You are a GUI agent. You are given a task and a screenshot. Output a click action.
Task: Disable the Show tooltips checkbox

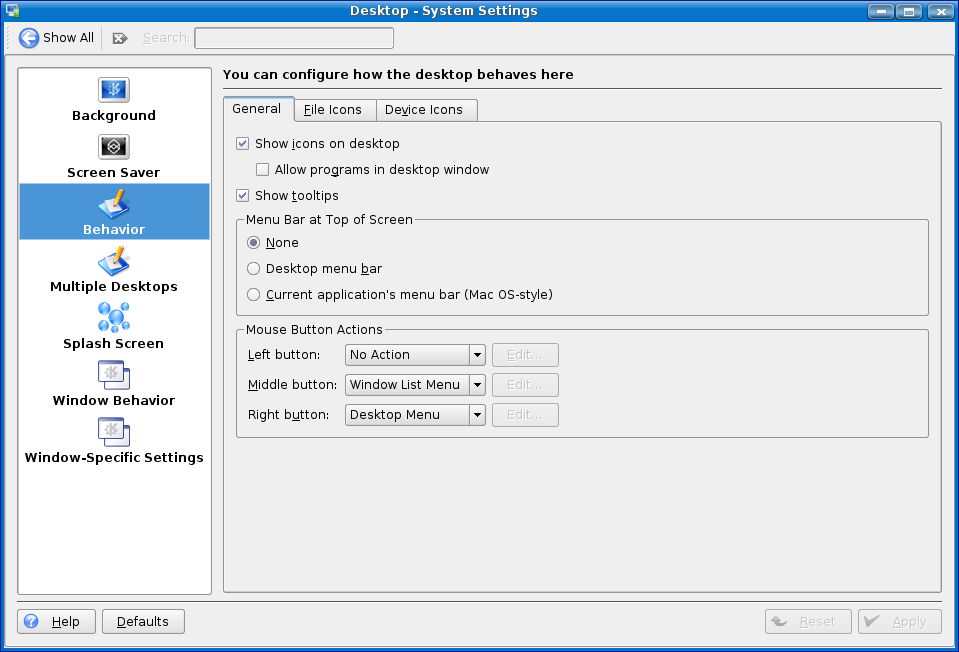242,196
